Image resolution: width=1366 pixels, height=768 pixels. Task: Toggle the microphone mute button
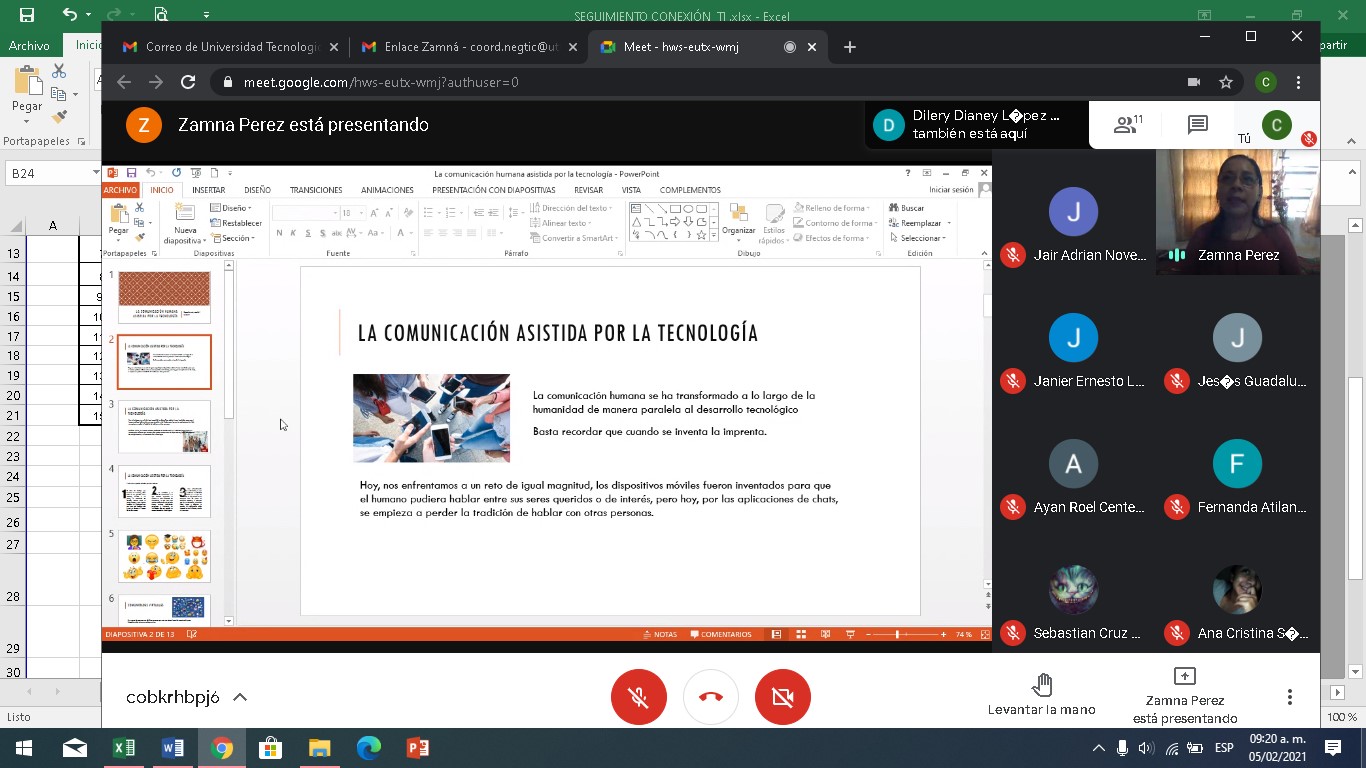pyautogui.click(x=639, y=697)
